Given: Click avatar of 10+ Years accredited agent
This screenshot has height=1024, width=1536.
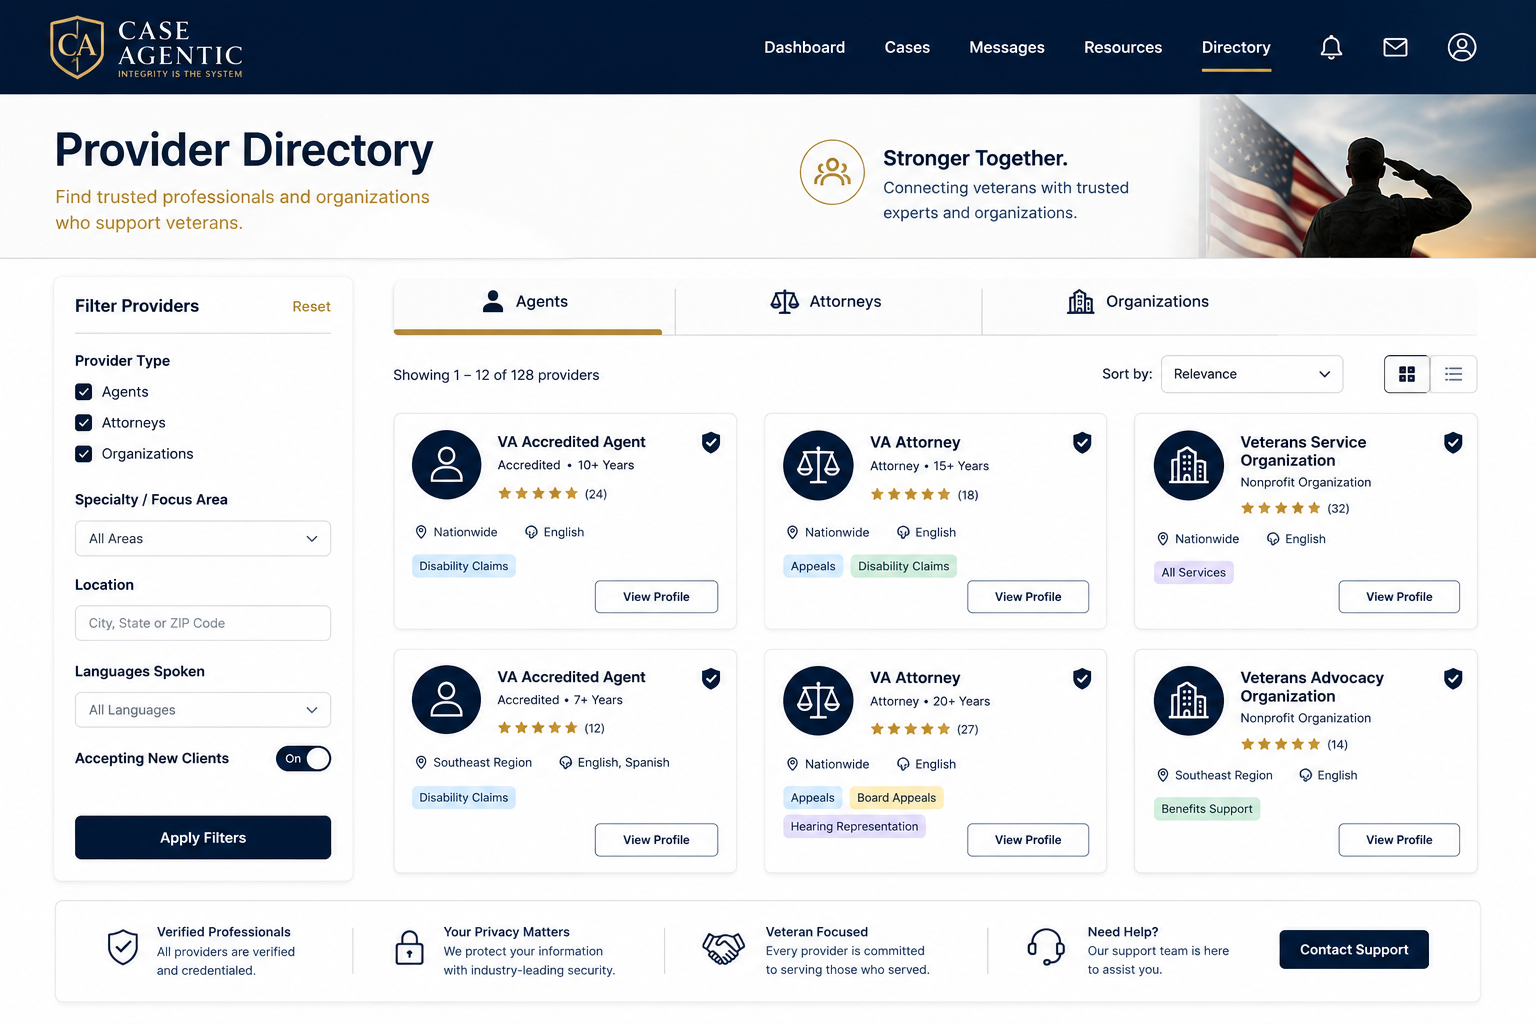Looking at the screenshot, I should [447, 465].
